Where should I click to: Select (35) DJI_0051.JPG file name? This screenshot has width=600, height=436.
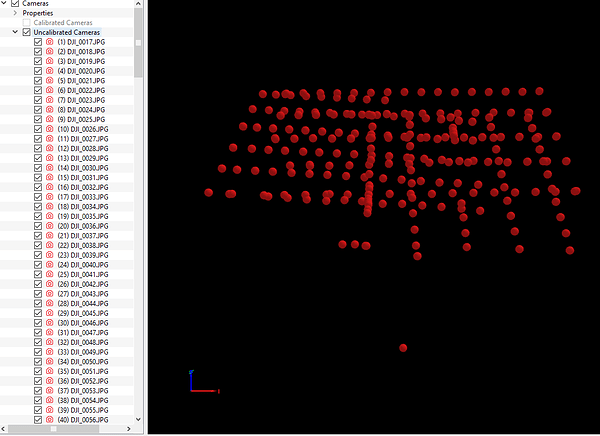(x=83, y=371)
